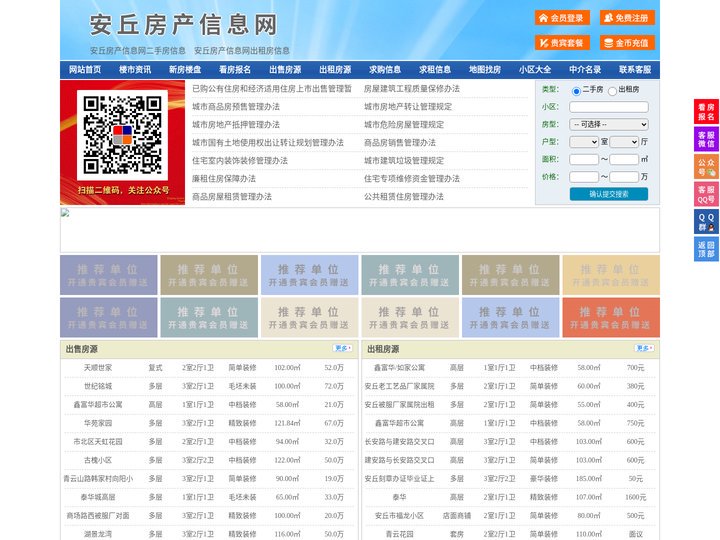Click 更多 in the 出售房源 header
This screenshot has height=540, width=720.
pos(343,349)
